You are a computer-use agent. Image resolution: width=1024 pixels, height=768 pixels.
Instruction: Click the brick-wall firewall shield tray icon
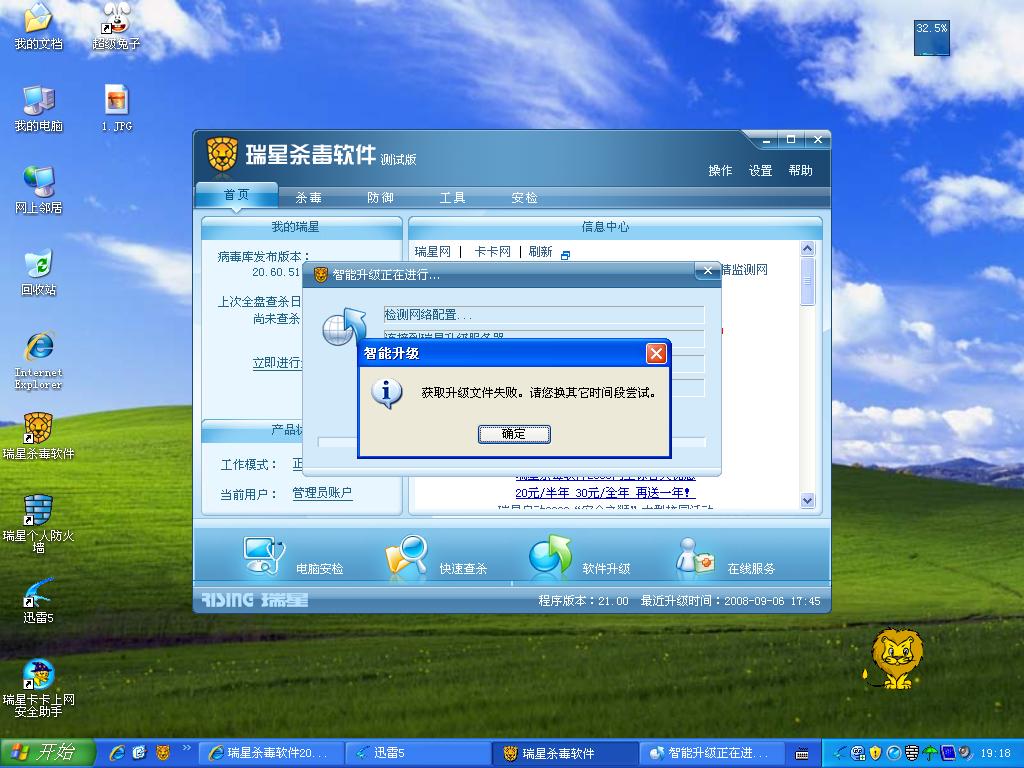(912, 753)
